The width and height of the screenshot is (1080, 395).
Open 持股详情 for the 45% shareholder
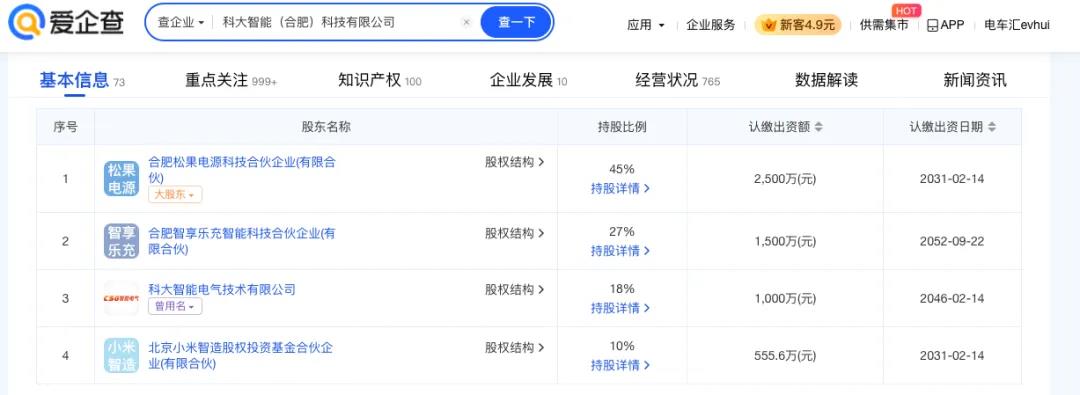click(620, 188)
